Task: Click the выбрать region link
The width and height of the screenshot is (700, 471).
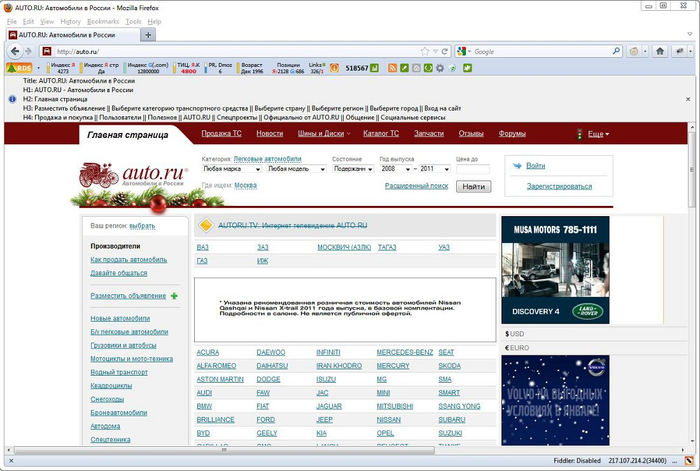Action: pos(142,226)
